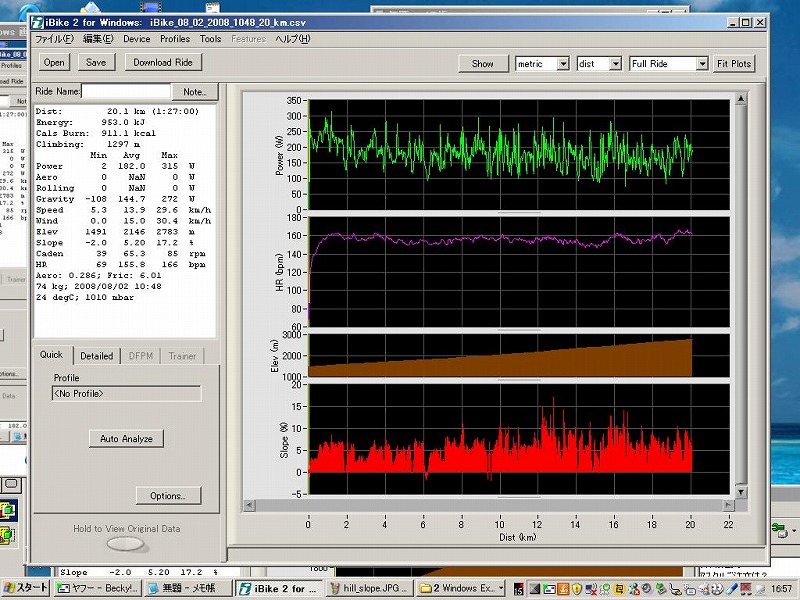Open the Device menu
This screenshot has width=800, height=600.
tap(136, 39)
